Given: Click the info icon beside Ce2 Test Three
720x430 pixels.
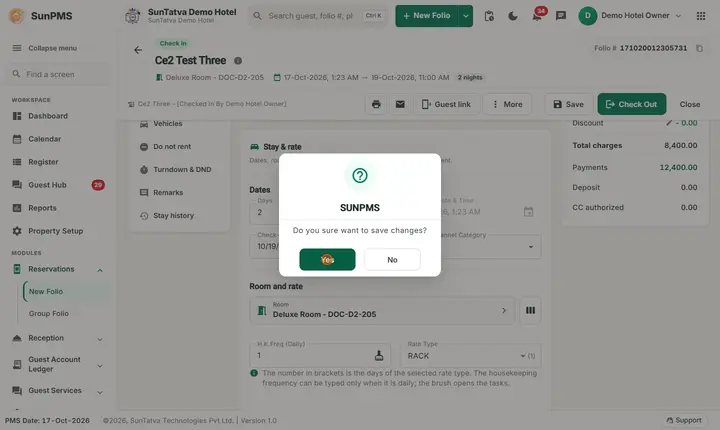Looking at the screenshot, I should coord(238,61).
